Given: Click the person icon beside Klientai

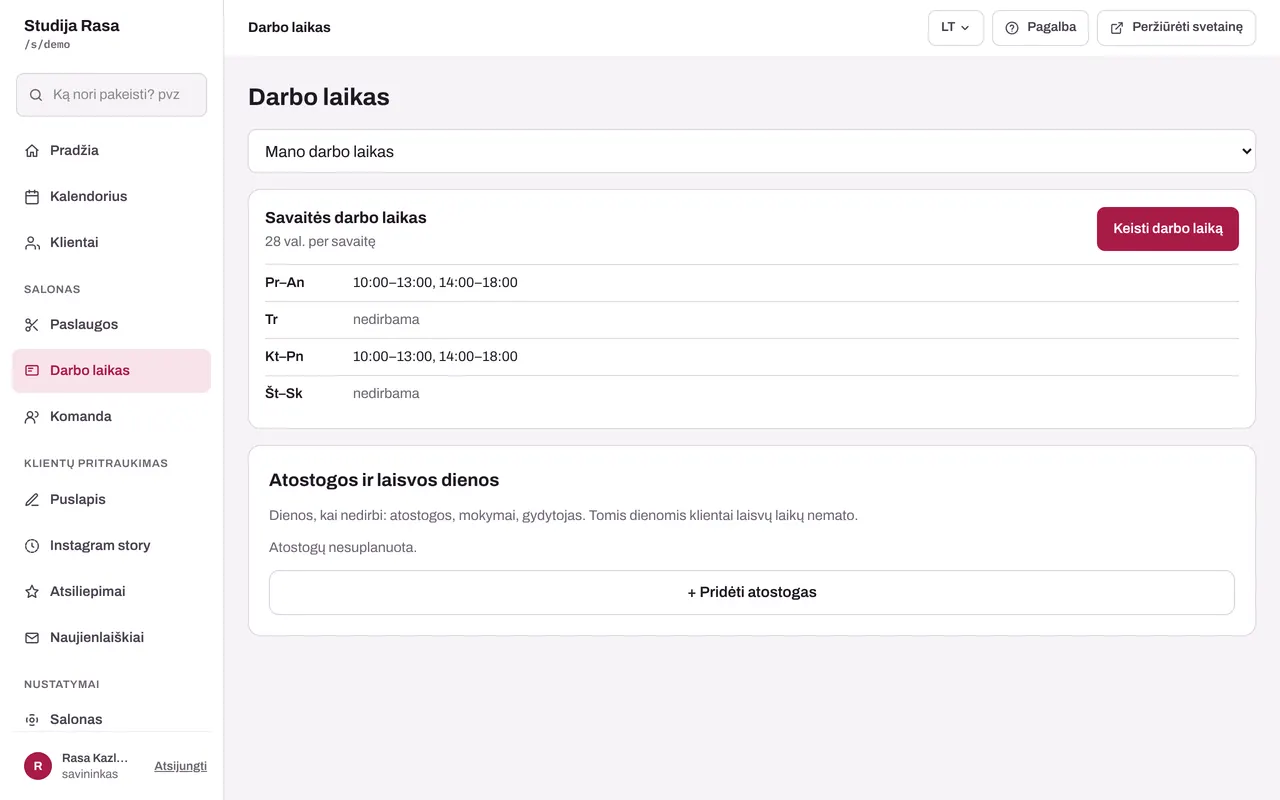Looking at the screenshot, I should (x=32, y=243).
